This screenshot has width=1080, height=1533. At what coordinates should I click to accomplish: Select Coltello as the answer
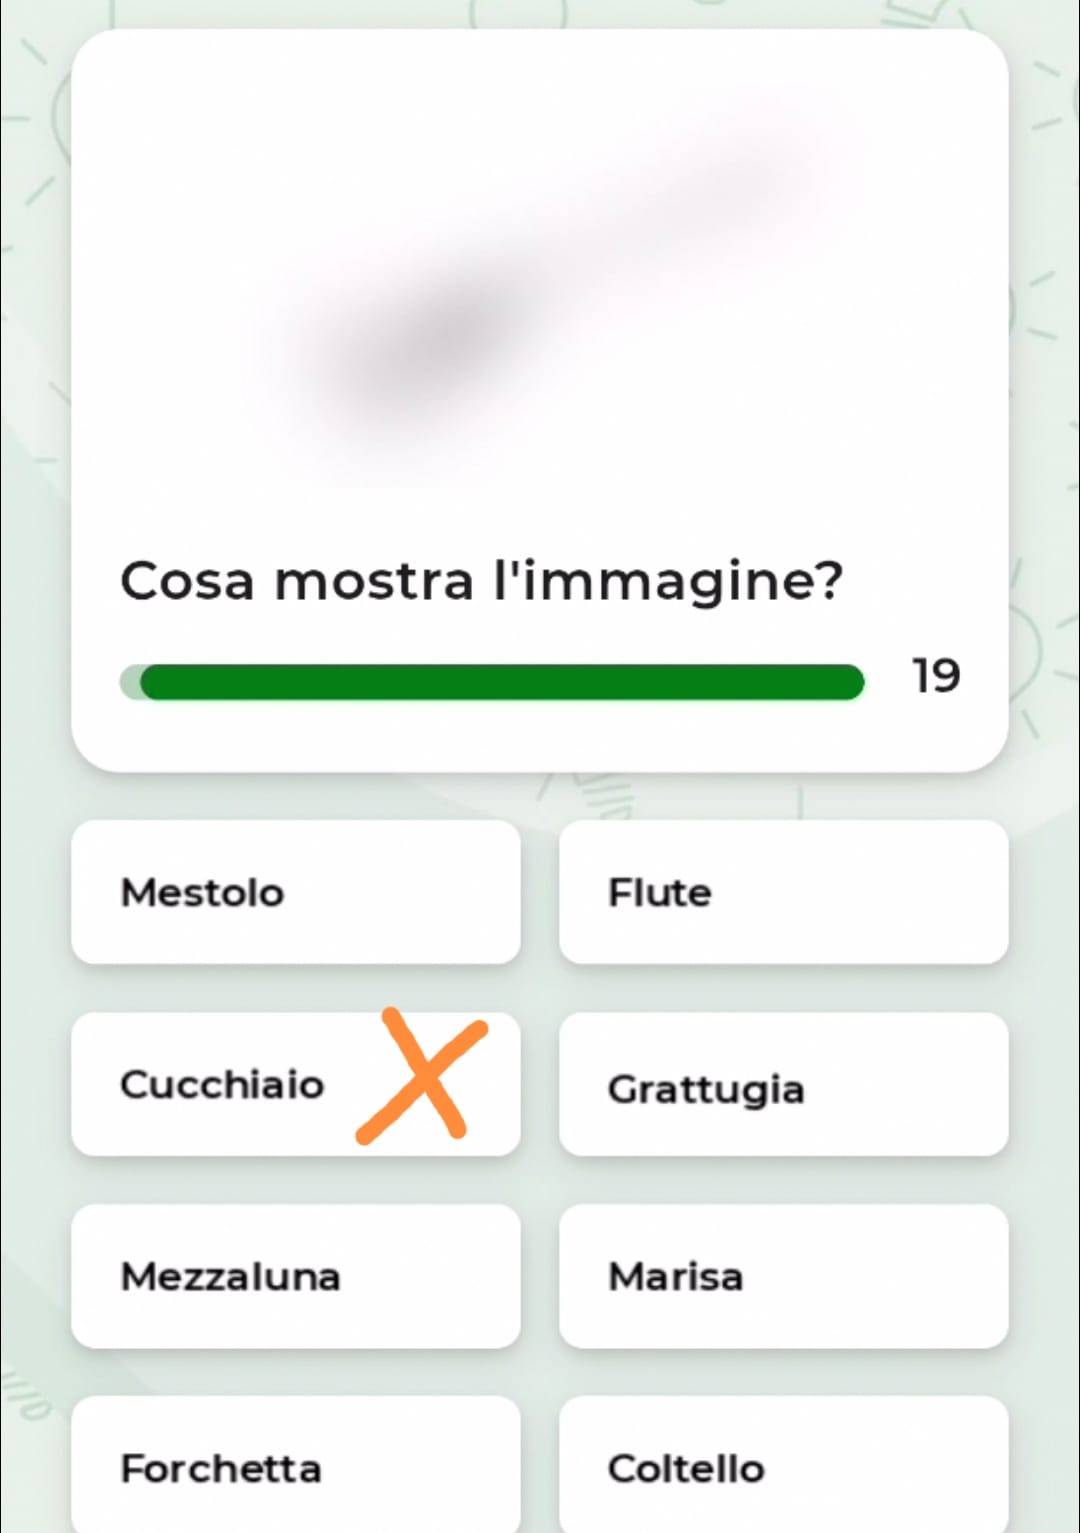[x=784, y=1465]
